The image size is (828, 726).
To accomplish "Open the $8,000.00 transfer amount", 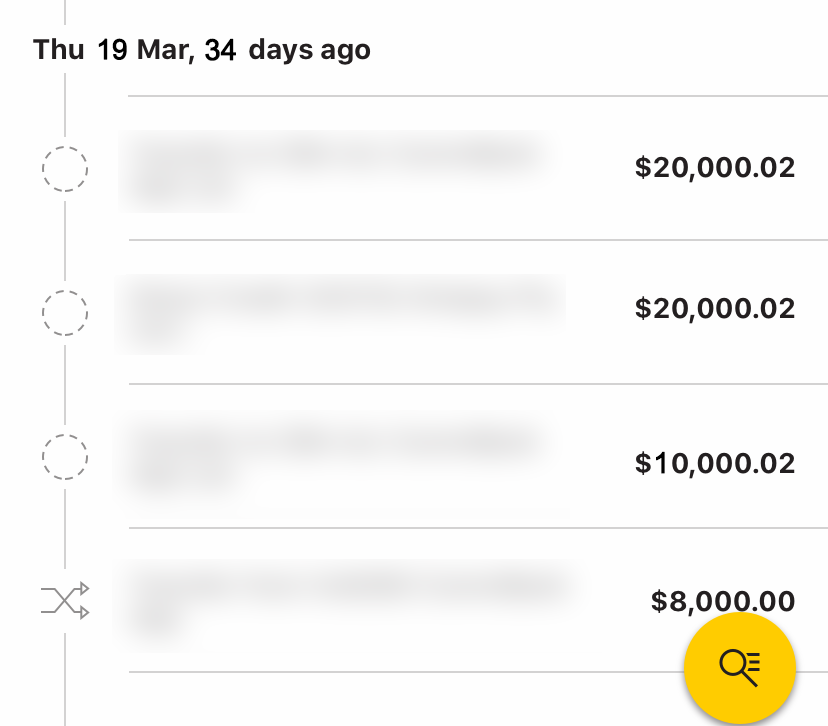I will (722, 601).
